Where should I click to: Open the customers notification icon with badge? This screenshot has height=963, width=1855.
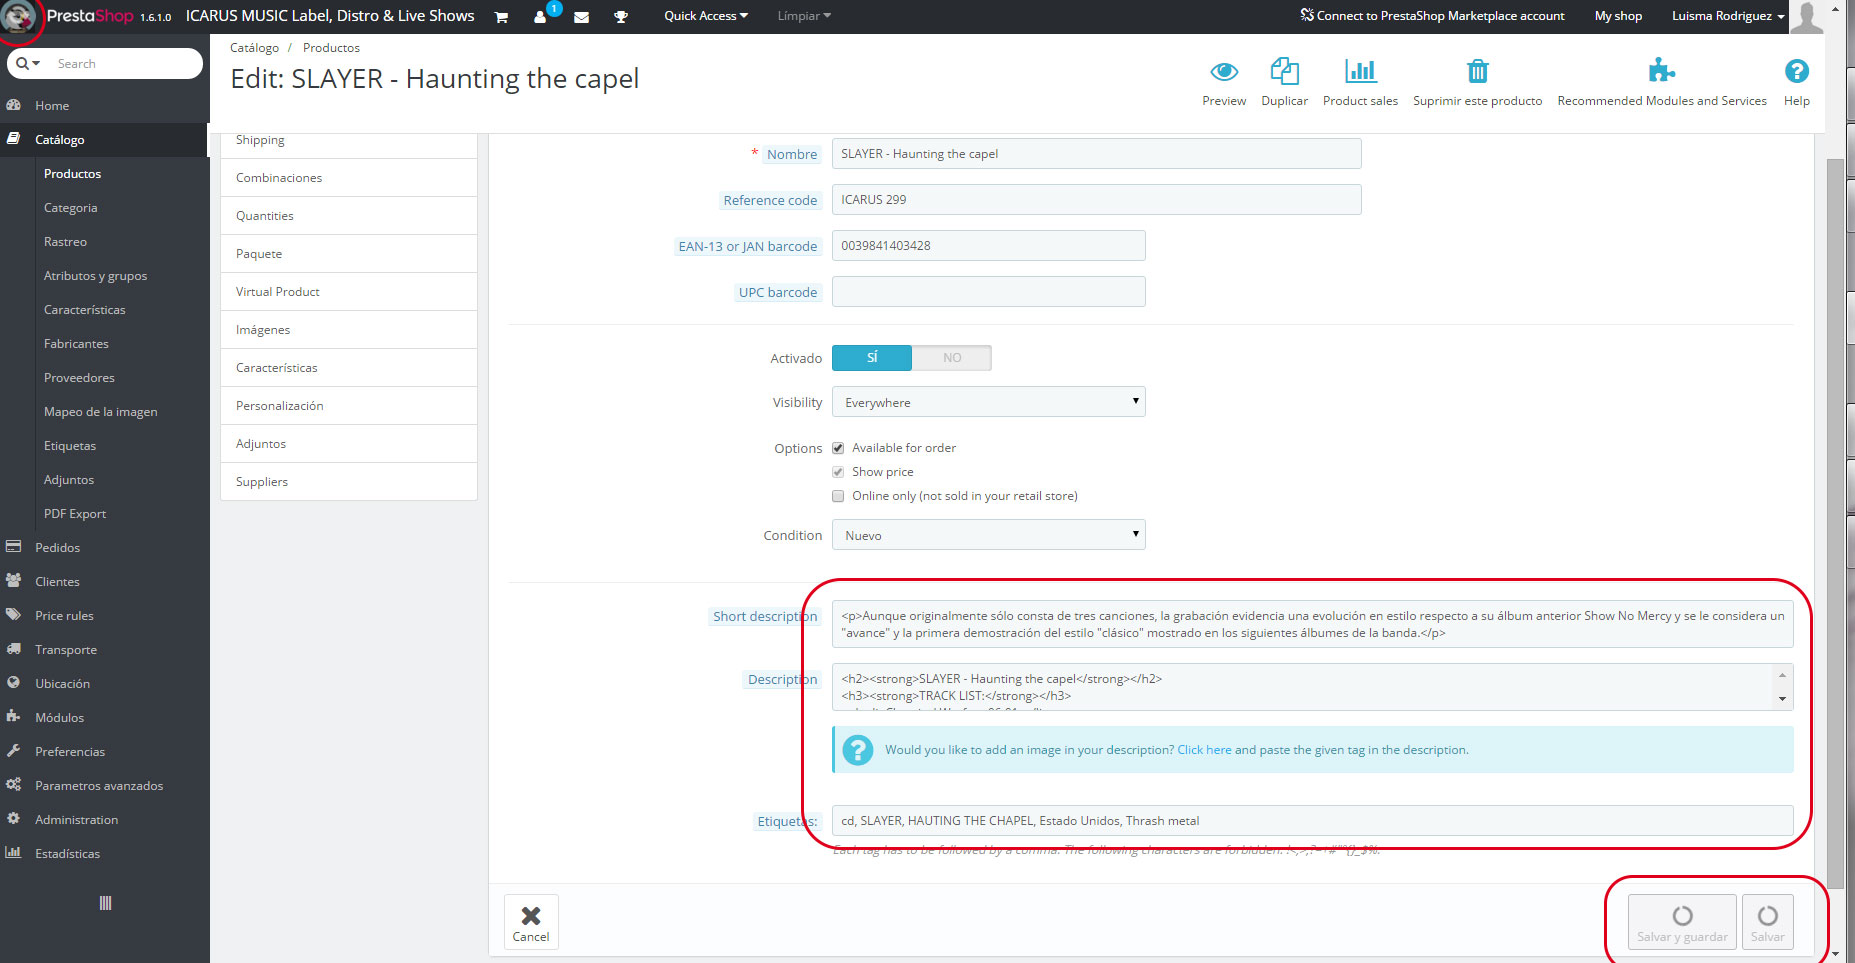click(541, 16)
